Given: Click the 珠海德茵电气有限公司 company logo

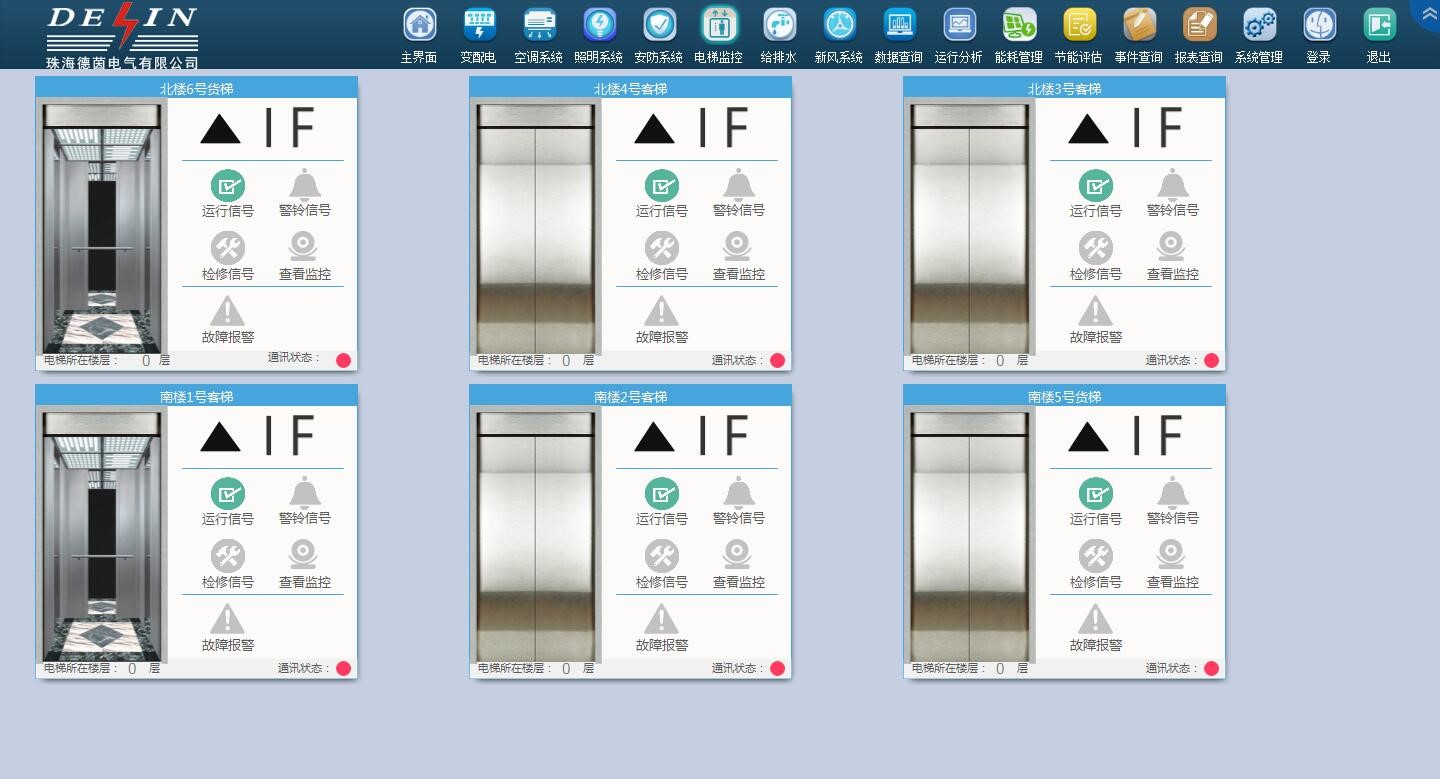Looking at the screenshot, I should click(122, 36).
